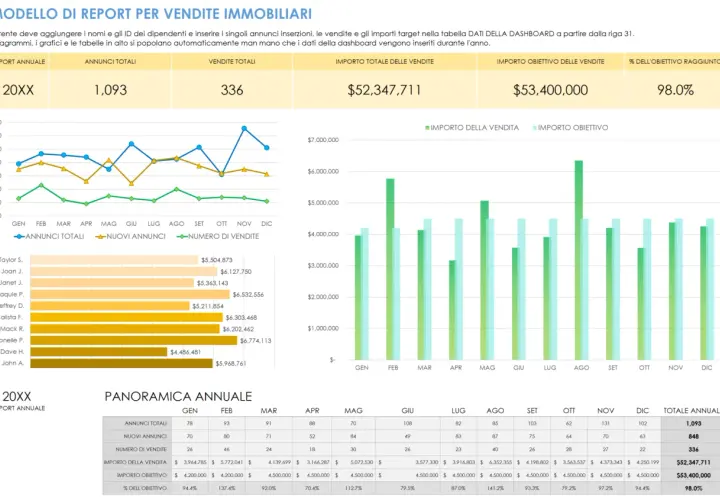Select the APR dark green sale amount bar
The width and height of the screenshot is (720, 500).
(x=453, y=310)
